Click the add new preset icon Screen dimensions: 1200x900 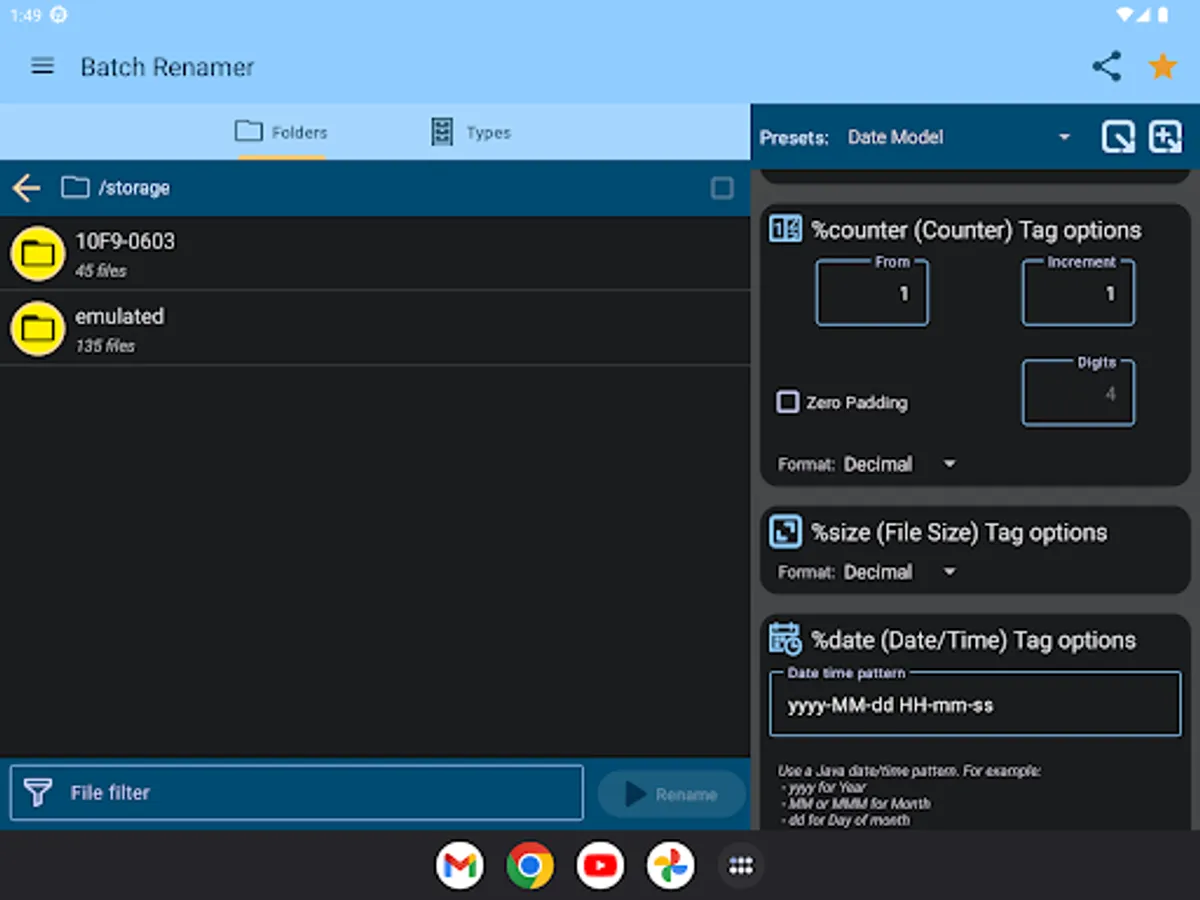[1165, 137]
